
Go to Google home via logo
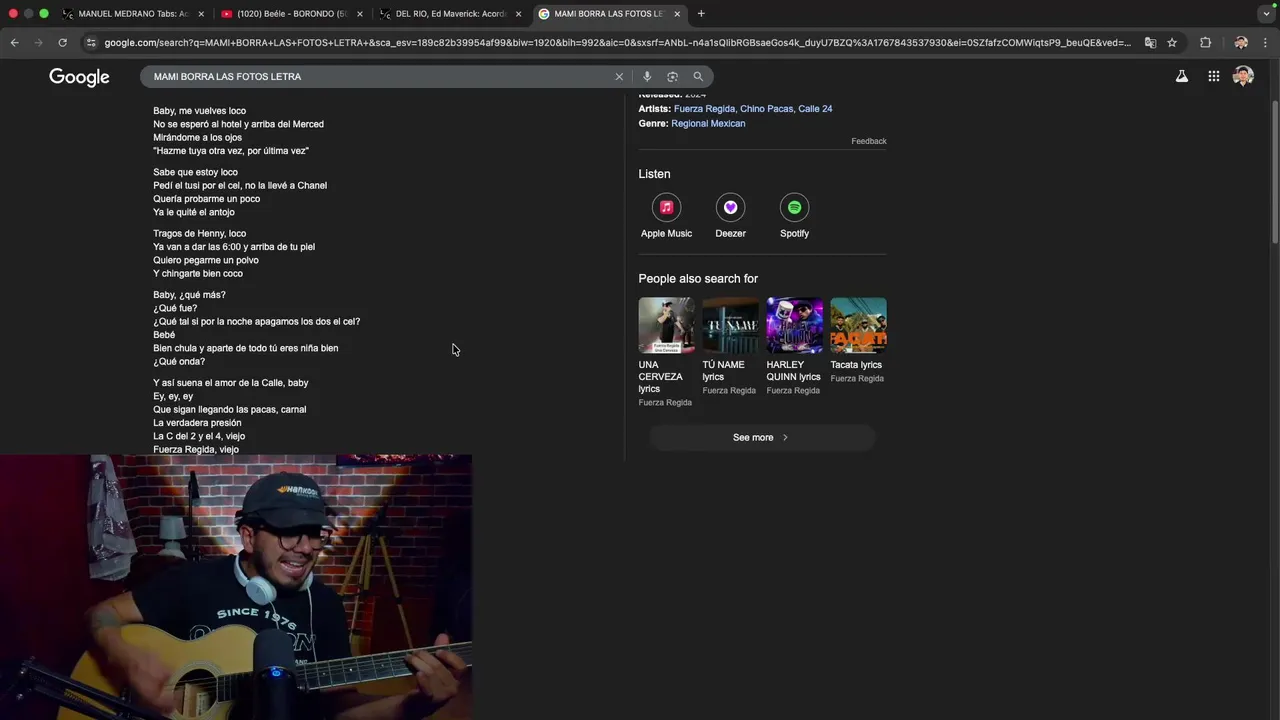pos(79,77)
